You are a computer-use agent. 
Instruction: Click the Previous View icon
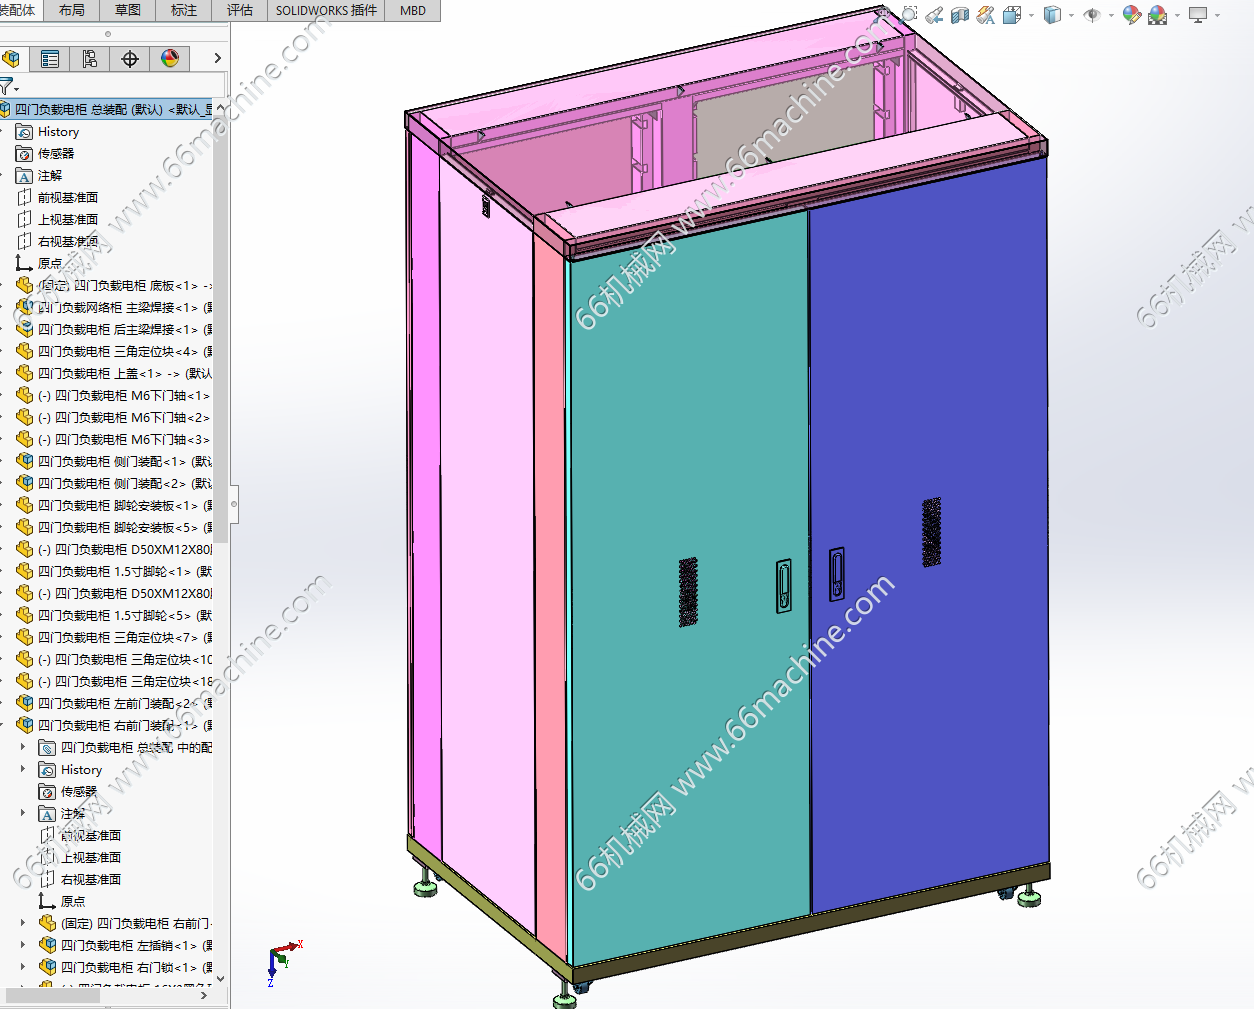[x=934, y=15]
